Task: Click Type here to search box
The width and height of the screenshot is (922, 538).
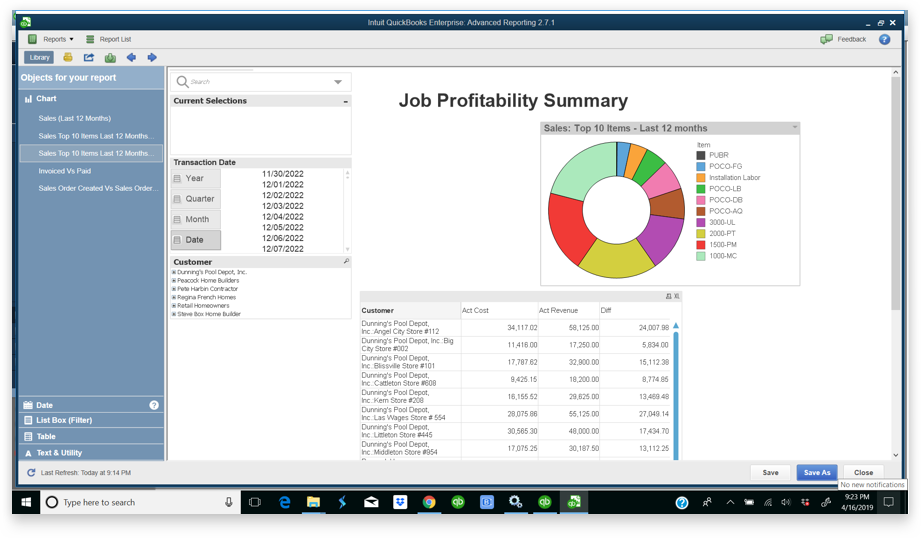Action: tap(140, 502)
